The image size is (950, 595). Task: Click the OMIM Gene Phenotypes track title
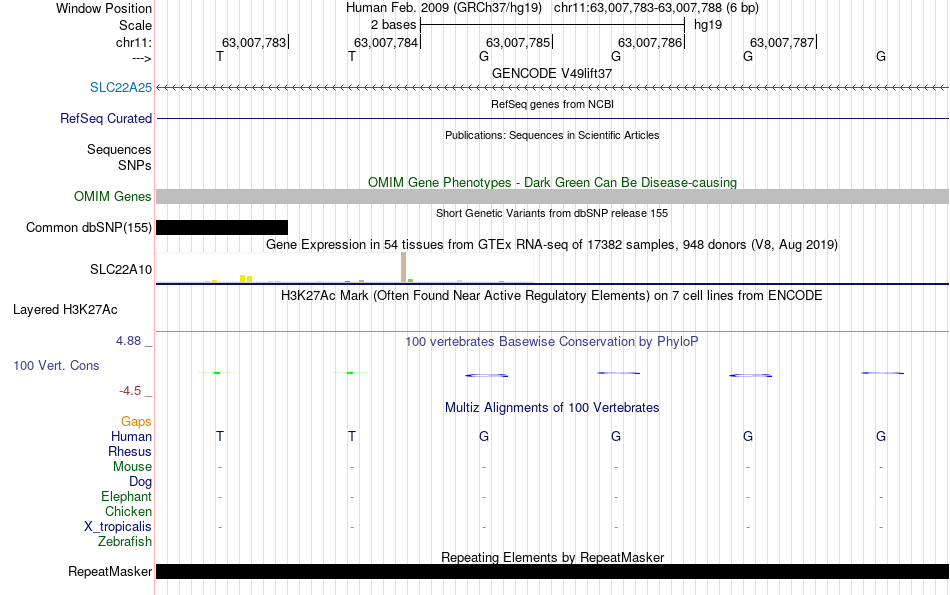[552, 182]
